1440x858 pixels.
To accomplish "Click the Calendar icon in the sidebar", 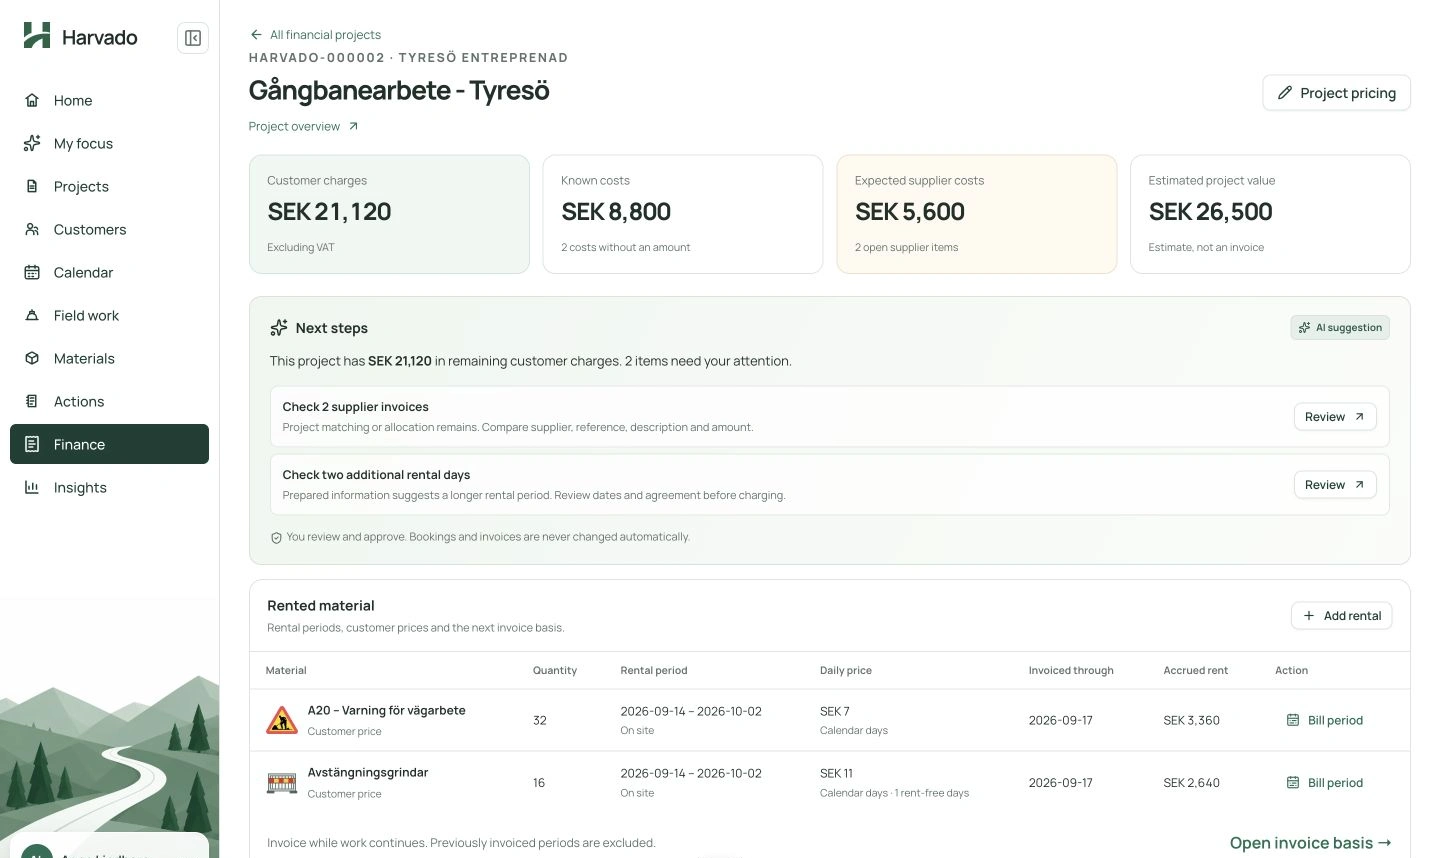I will pyautogui.click(x=32, y=272).
